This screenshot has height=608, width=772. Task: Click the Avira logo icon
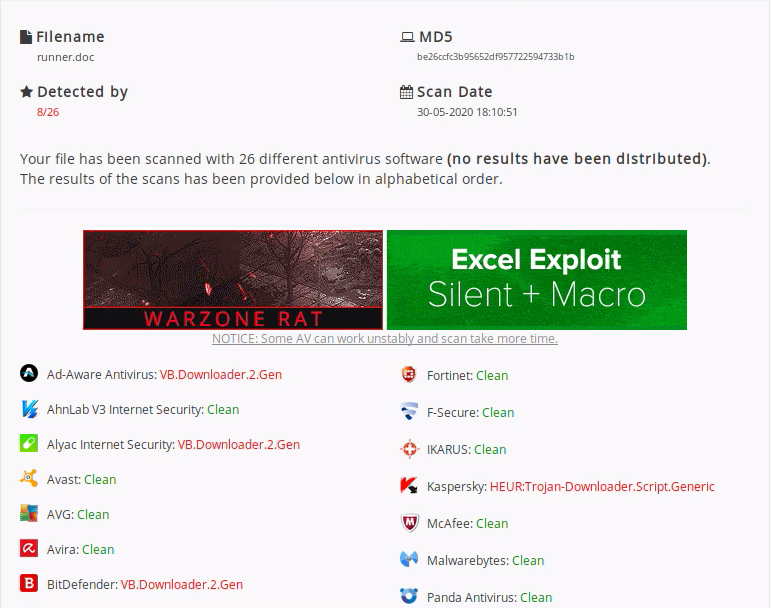coord(29,548)
